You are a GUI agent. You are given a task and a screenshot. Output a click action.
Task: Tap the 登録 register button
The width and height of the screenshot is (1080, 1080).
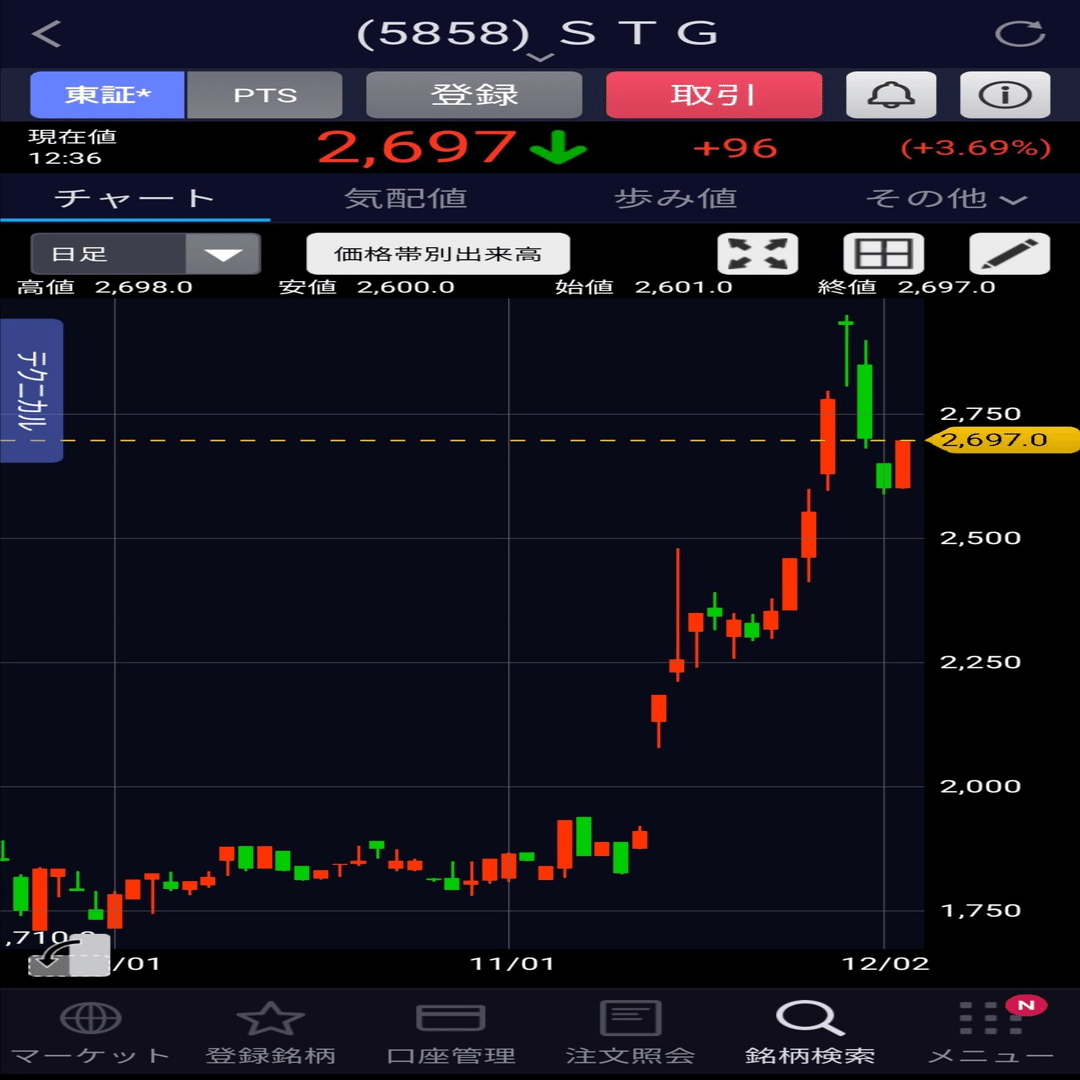point(474,94)
